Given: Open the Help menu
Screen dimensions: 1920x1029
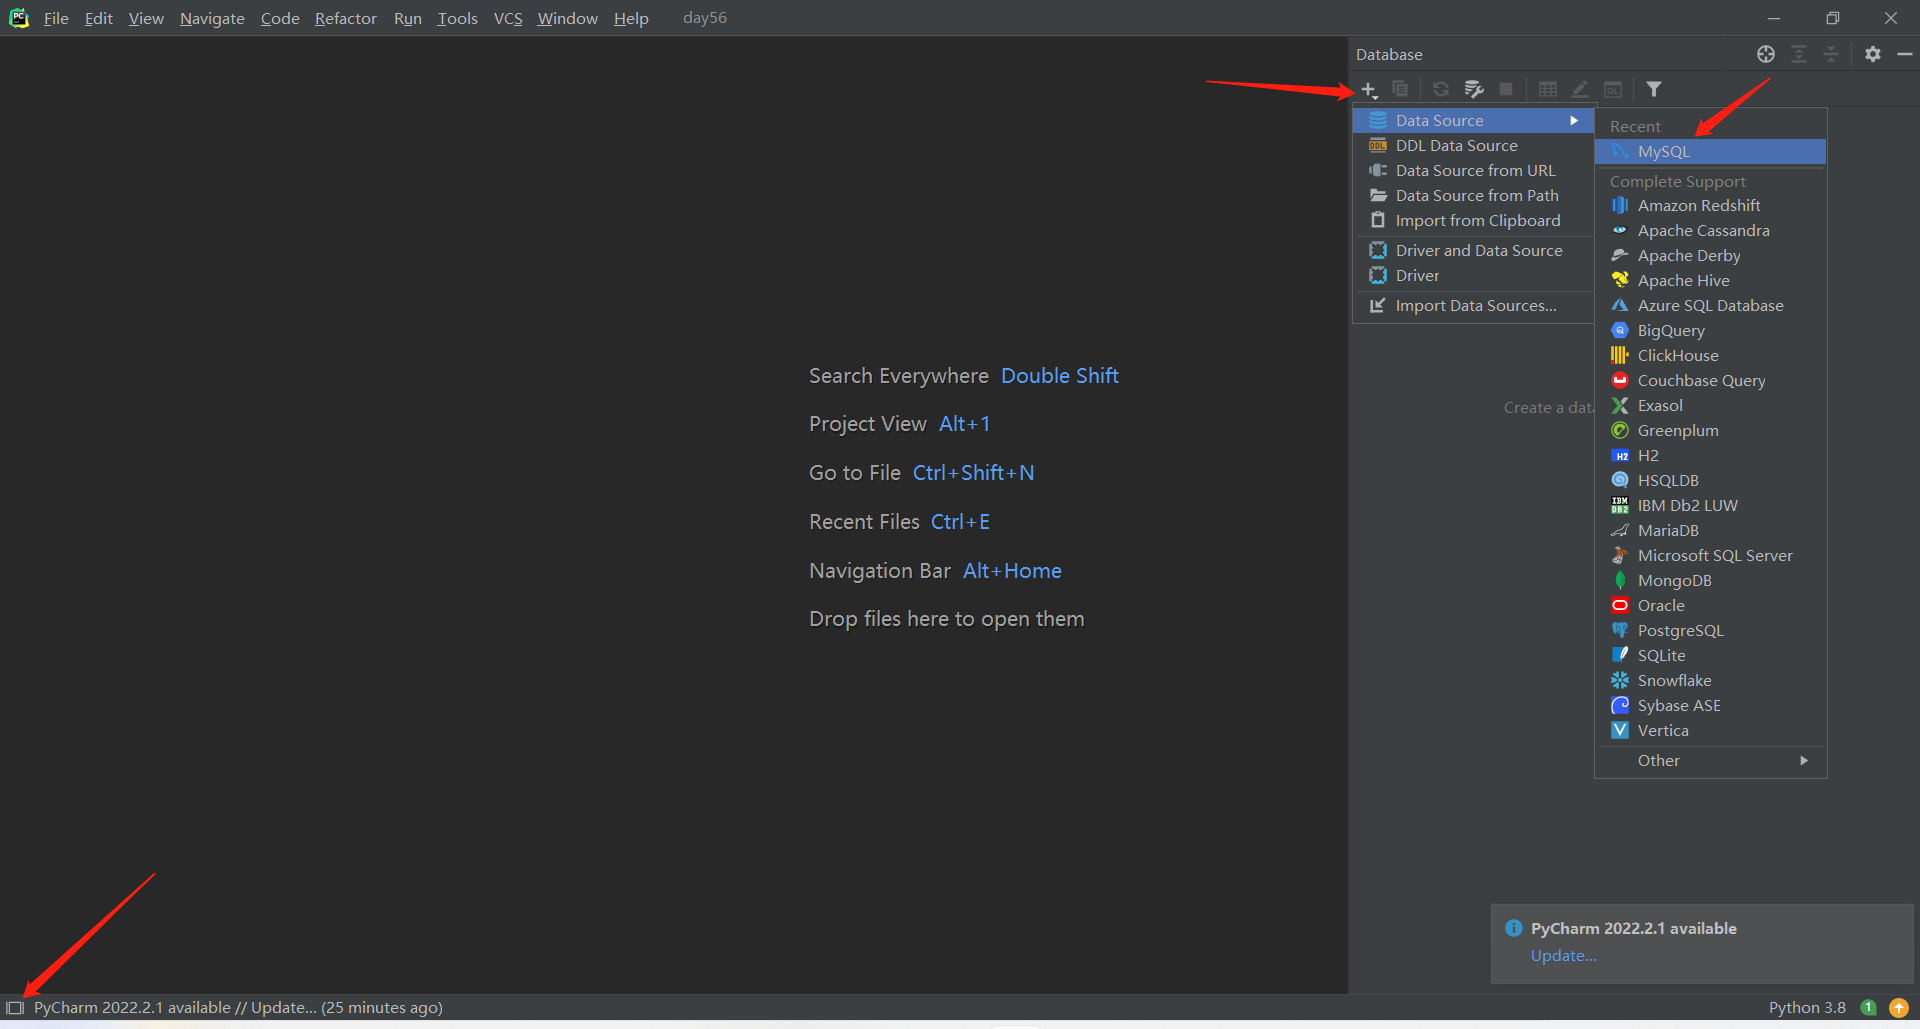Looking at the screenshot, I should [x=631, y=18].
